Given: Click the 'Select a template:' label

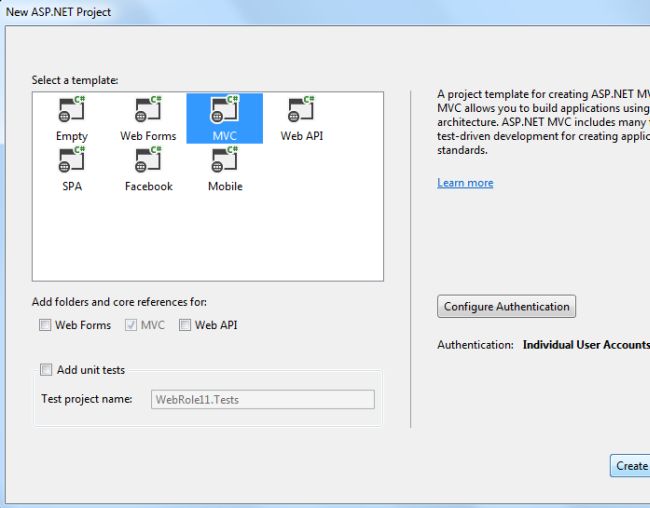Looking at the screenshot, I should click(x=75, y=80).
